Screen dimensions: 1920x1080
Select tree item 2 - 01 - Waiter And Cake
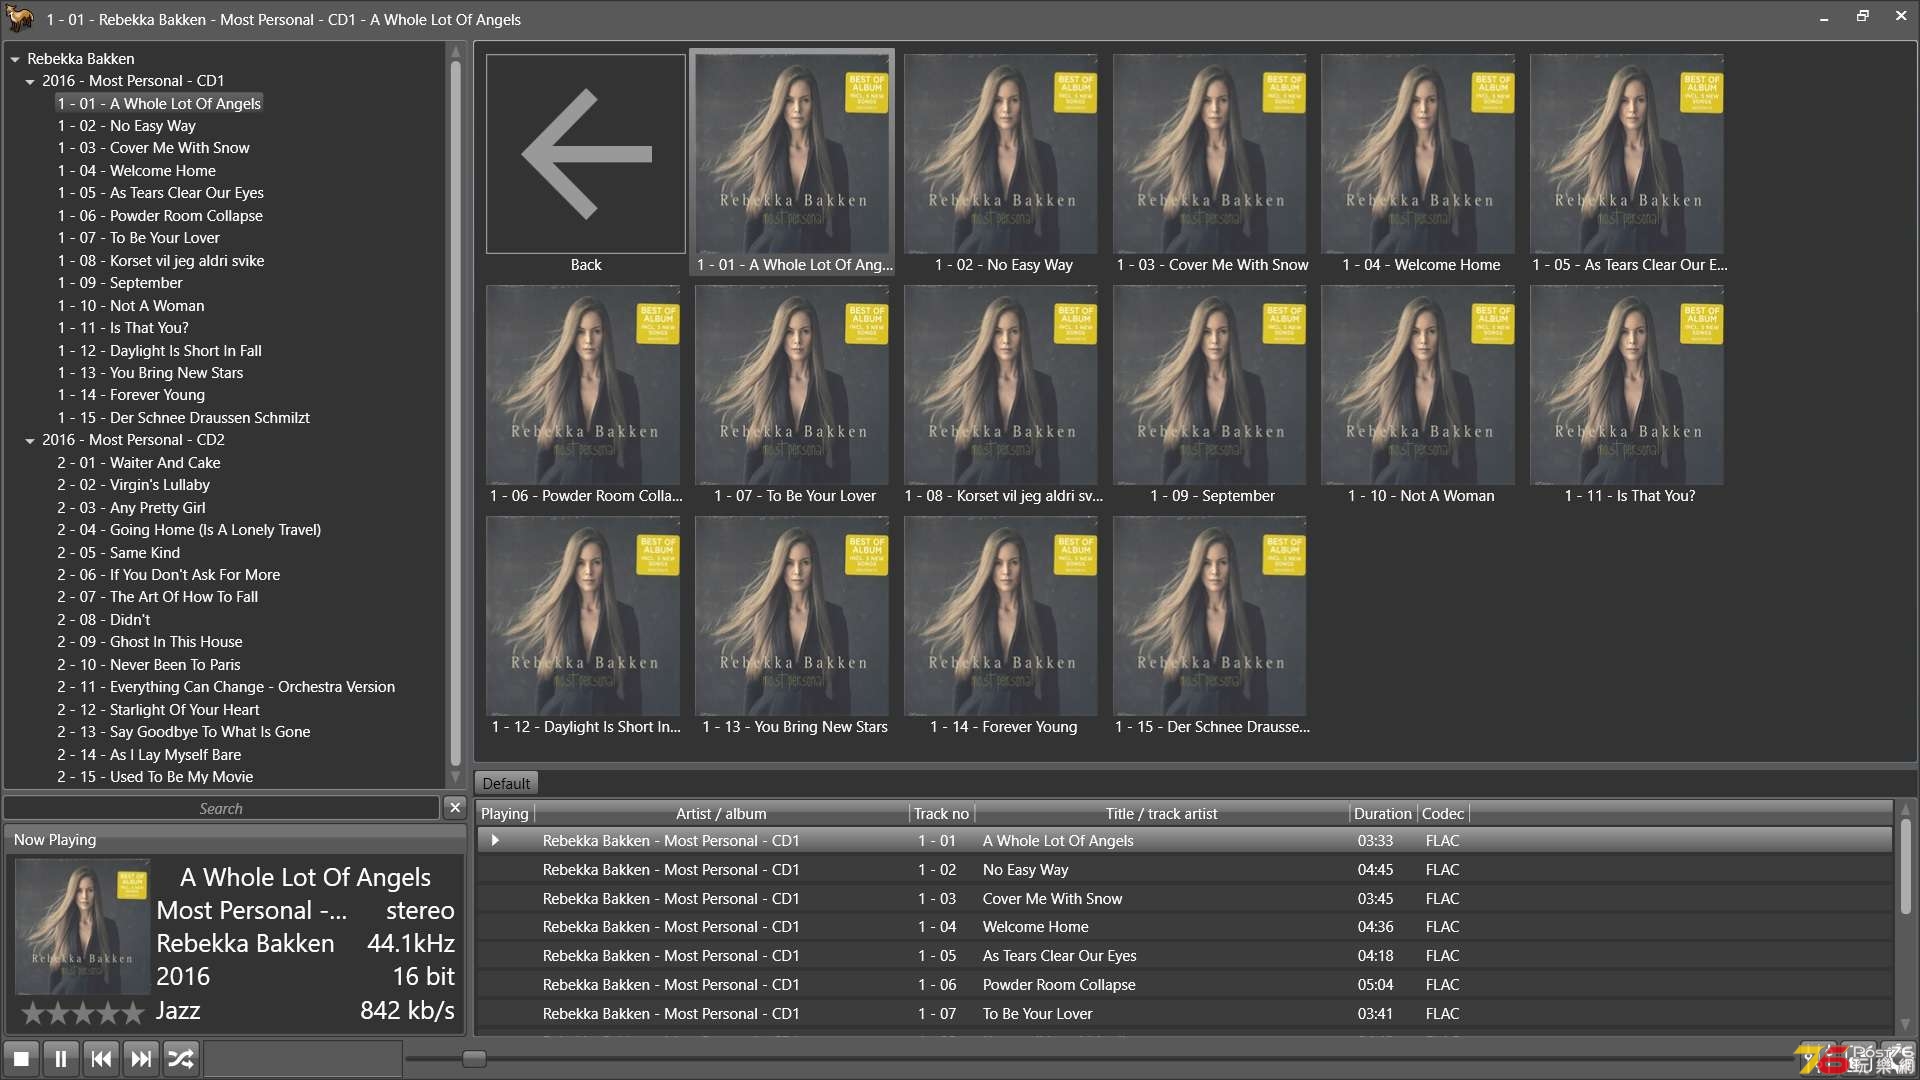[138, 463]
